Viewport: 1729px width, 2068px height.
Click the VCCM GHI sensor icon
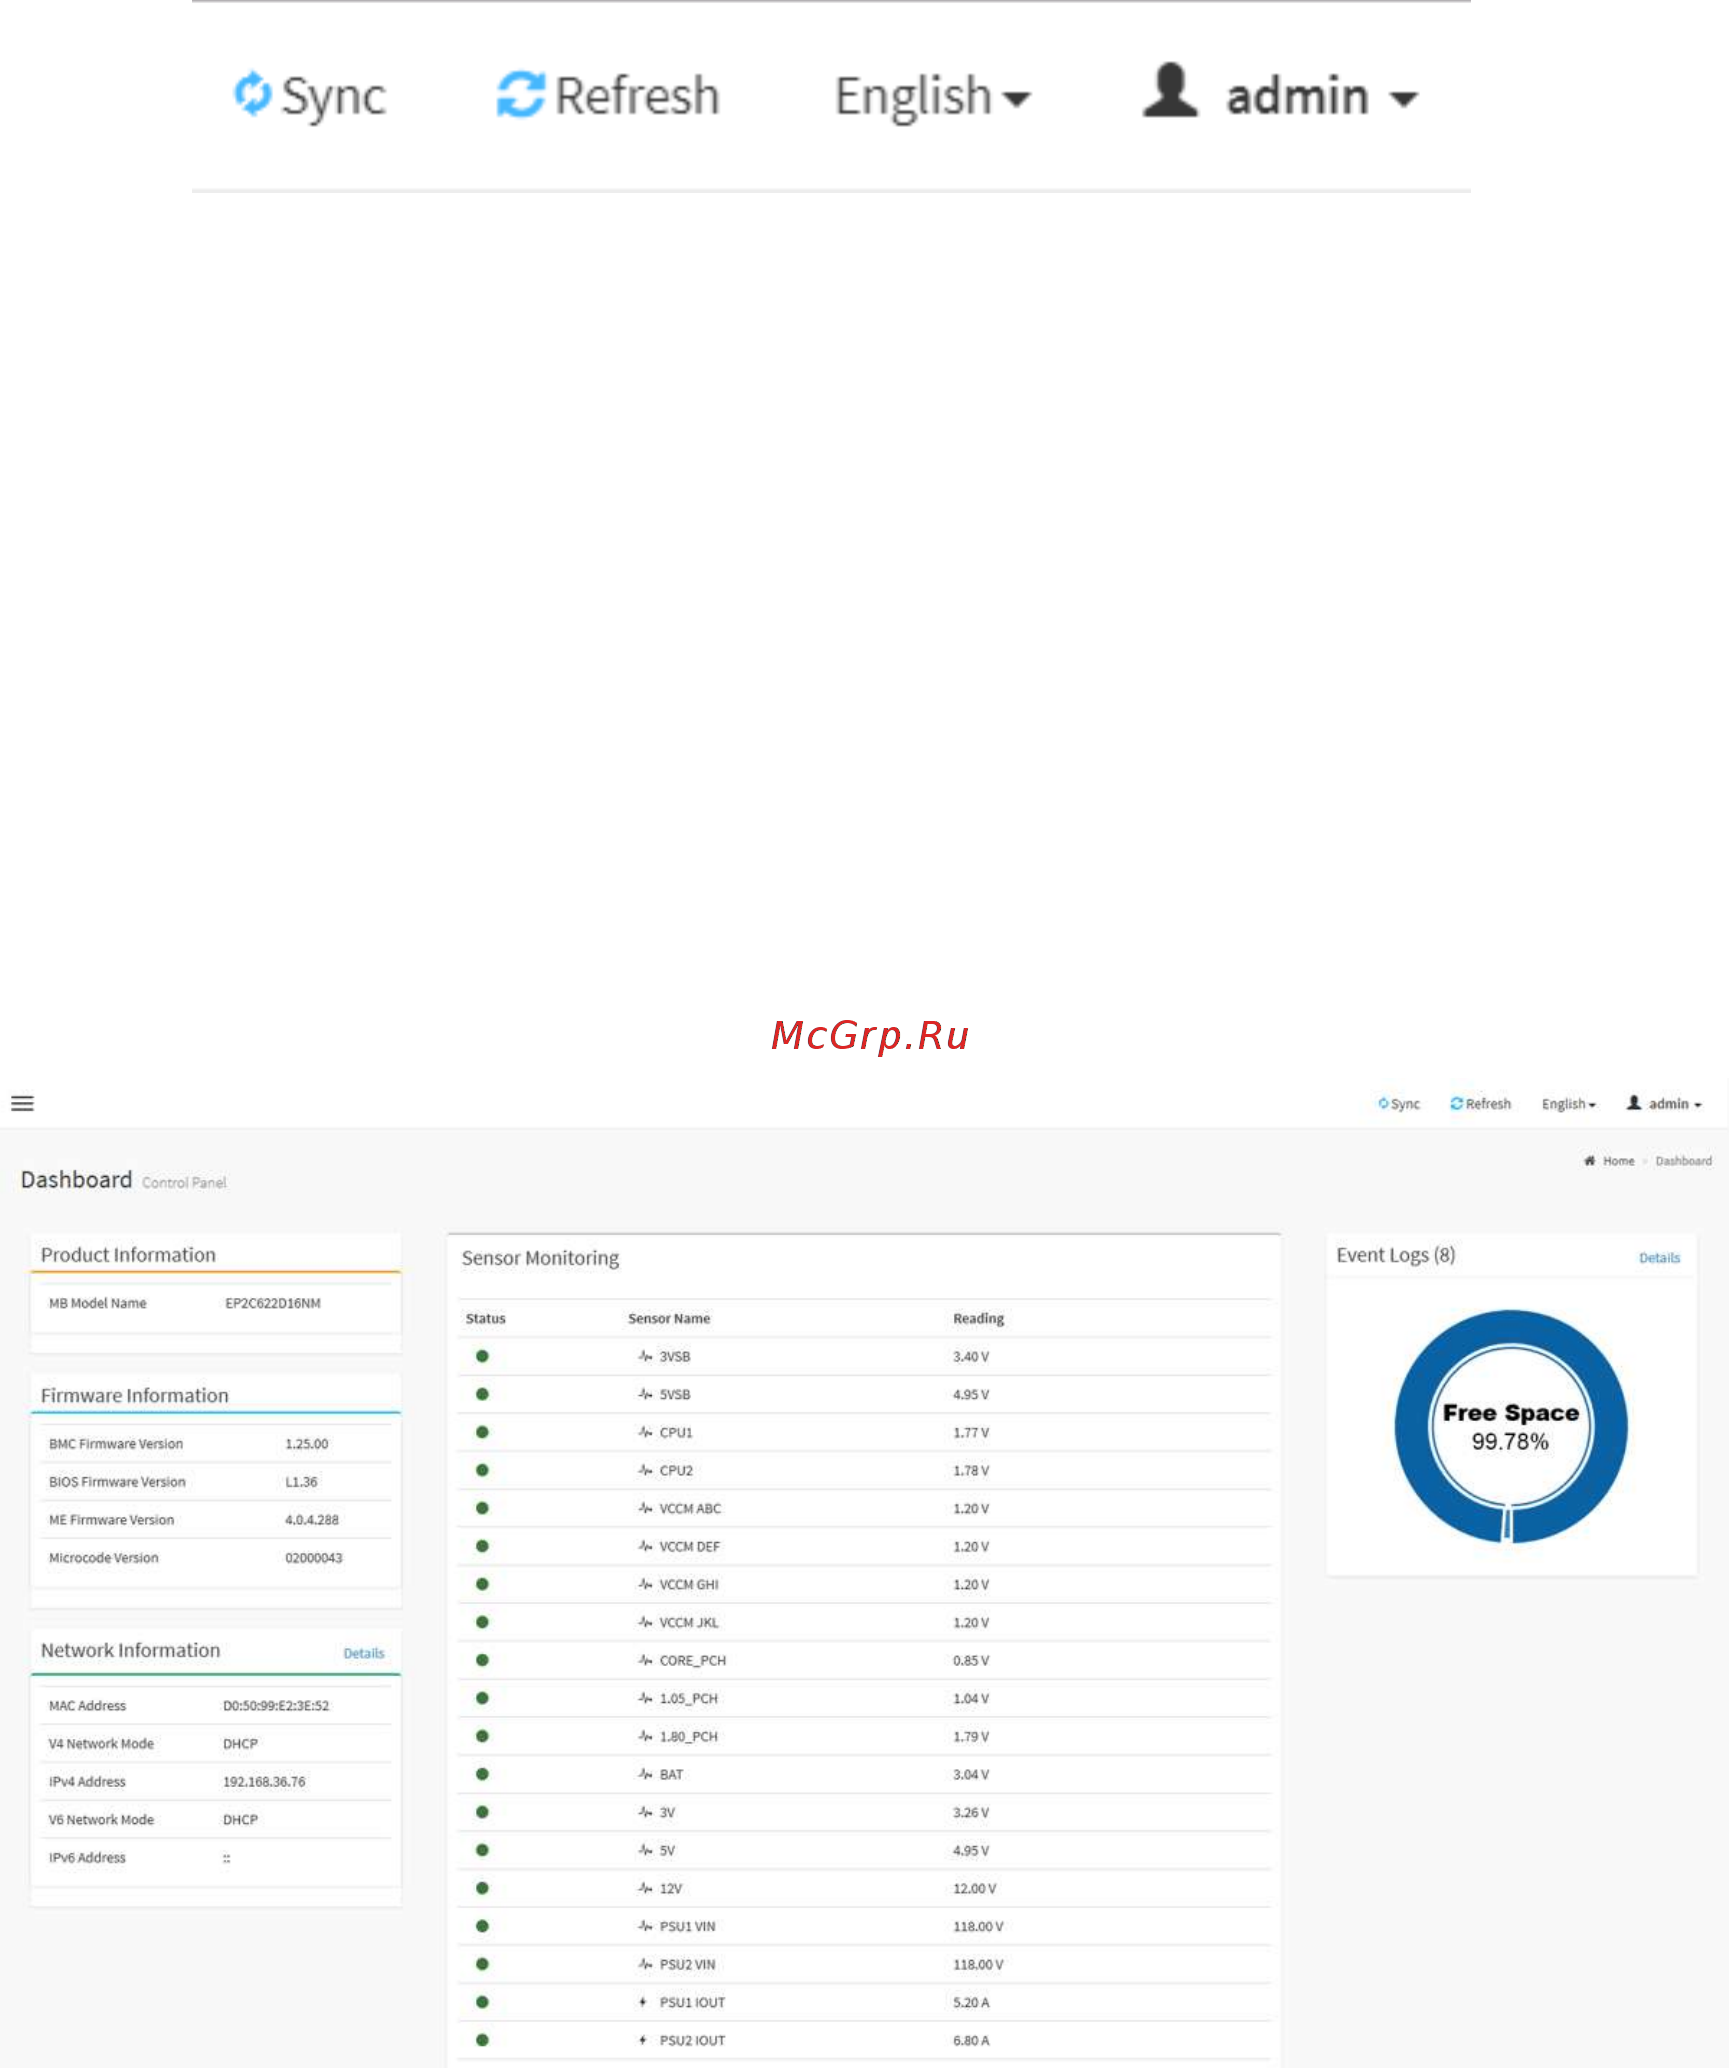point(646,1584)
